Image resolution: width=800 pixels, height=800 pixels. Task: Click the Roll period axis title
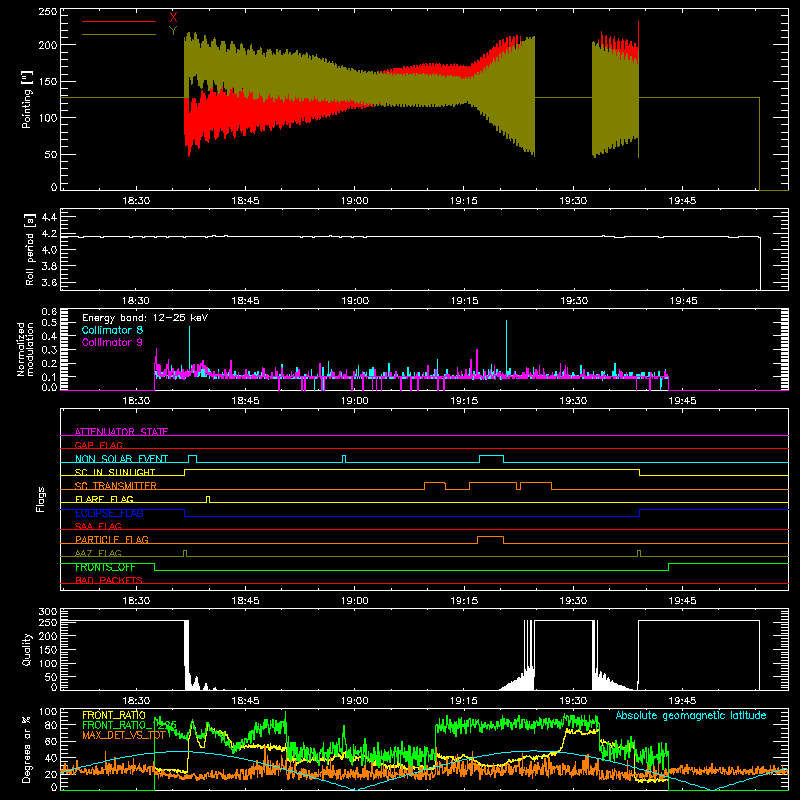(x=30, y=249)
